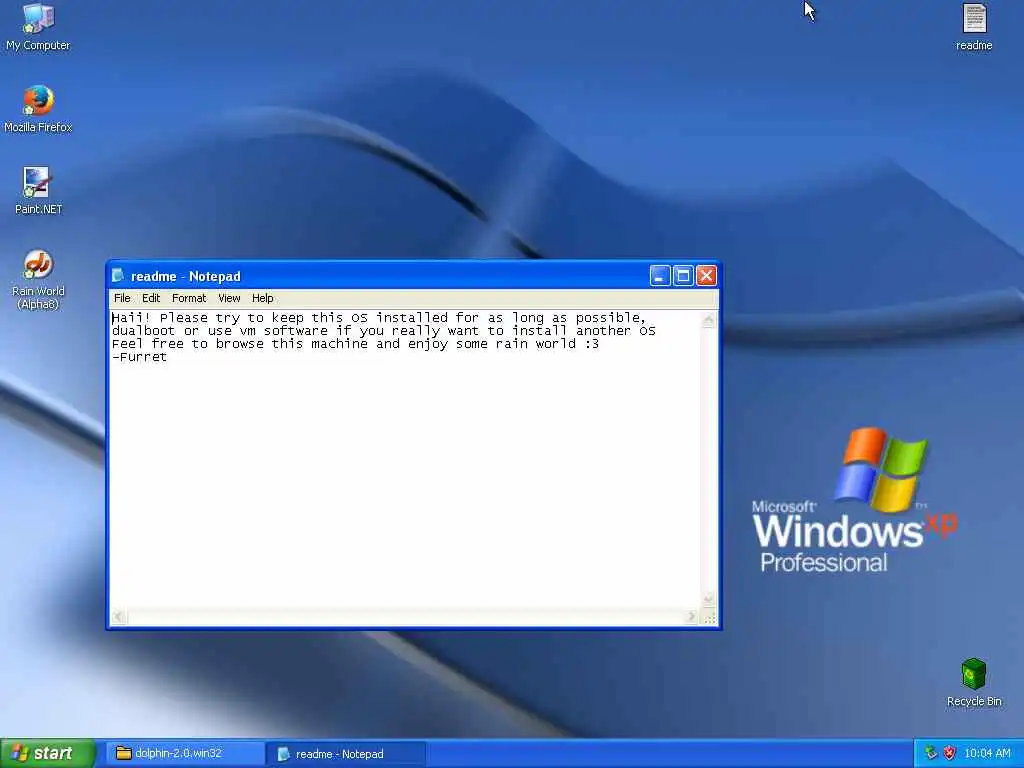Select the My Computer desktop icon
This screenshot has width=1024, height=768.
[39, 26]
